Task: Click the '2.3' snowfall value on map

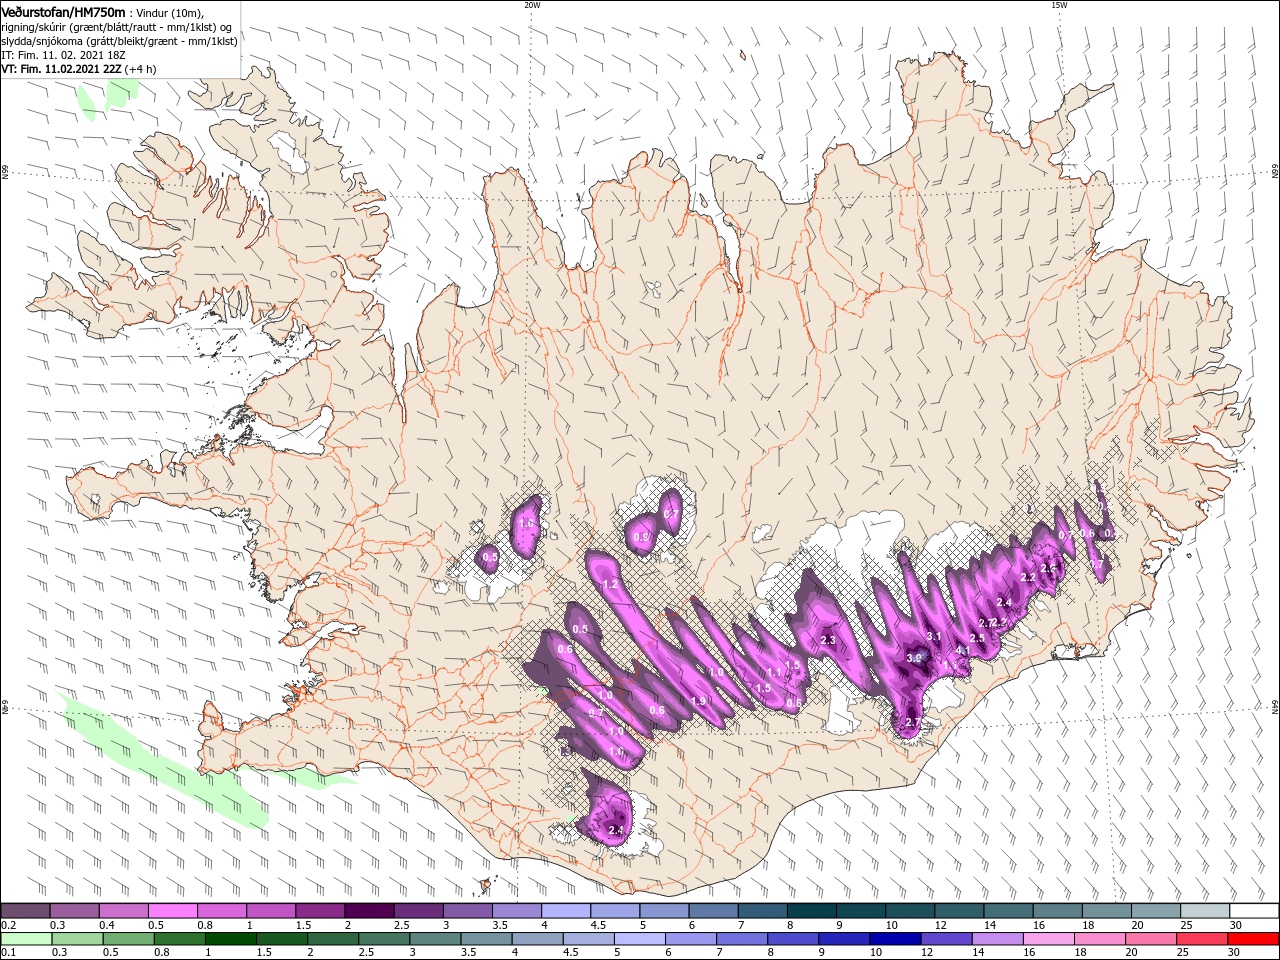Action: (x=827, y=640)
